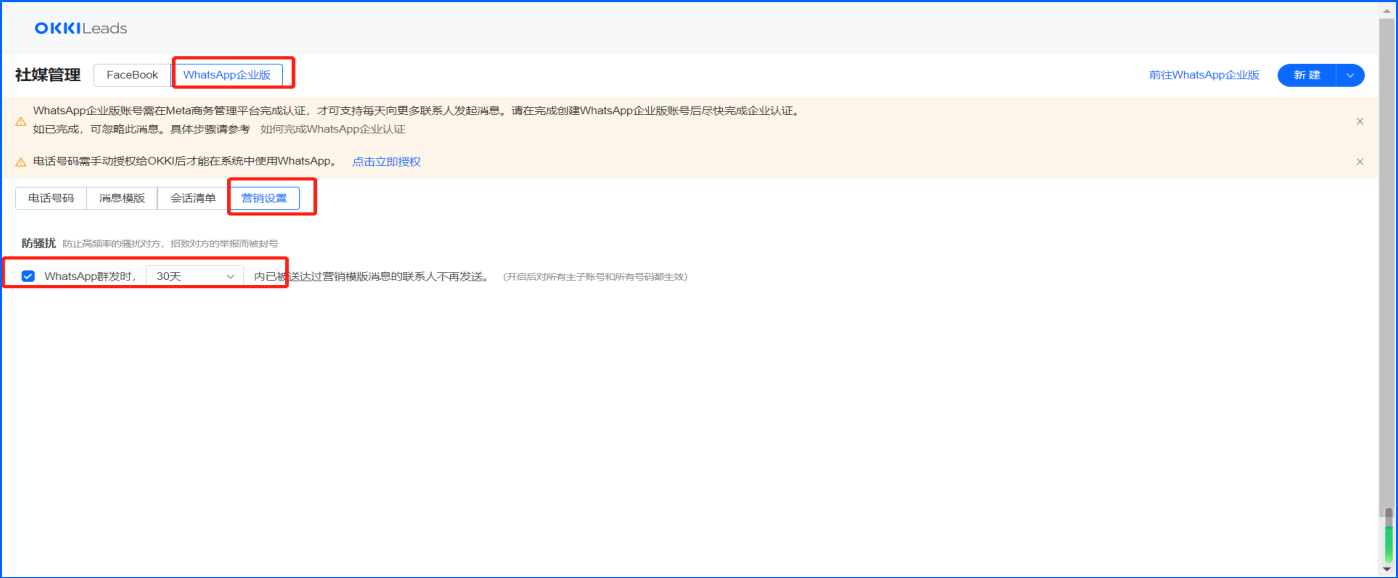Click the 防骚扰 section heading
This screenshot has height=578, width=1398.
(x=39, y=243)
